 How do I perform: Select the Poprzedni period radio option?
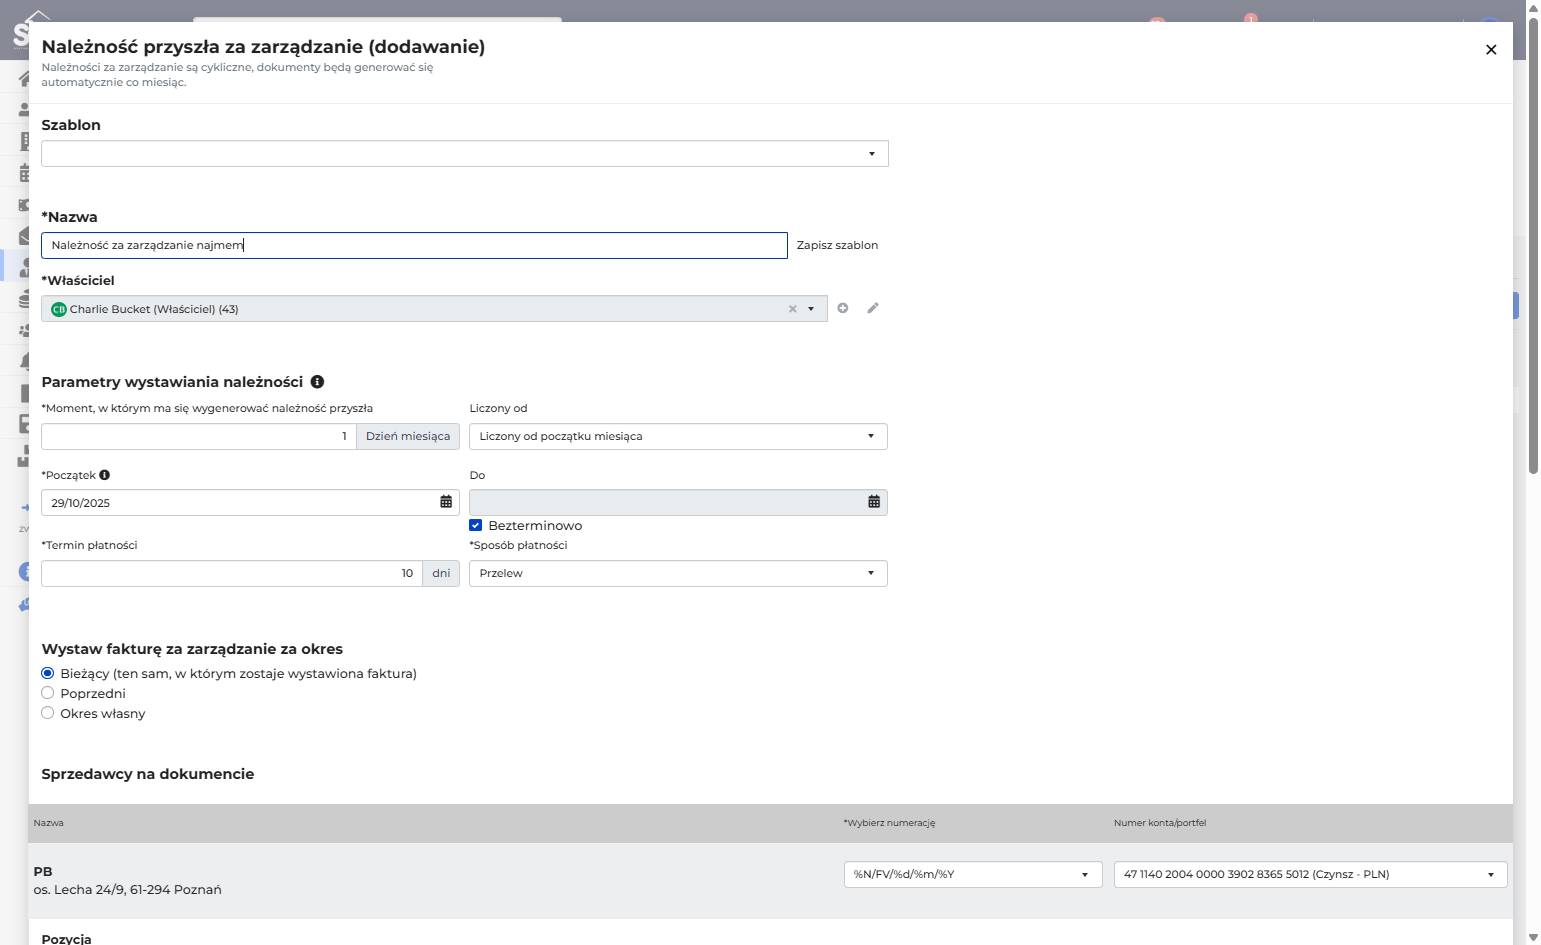pyautogui.click(x=47, y=693)
